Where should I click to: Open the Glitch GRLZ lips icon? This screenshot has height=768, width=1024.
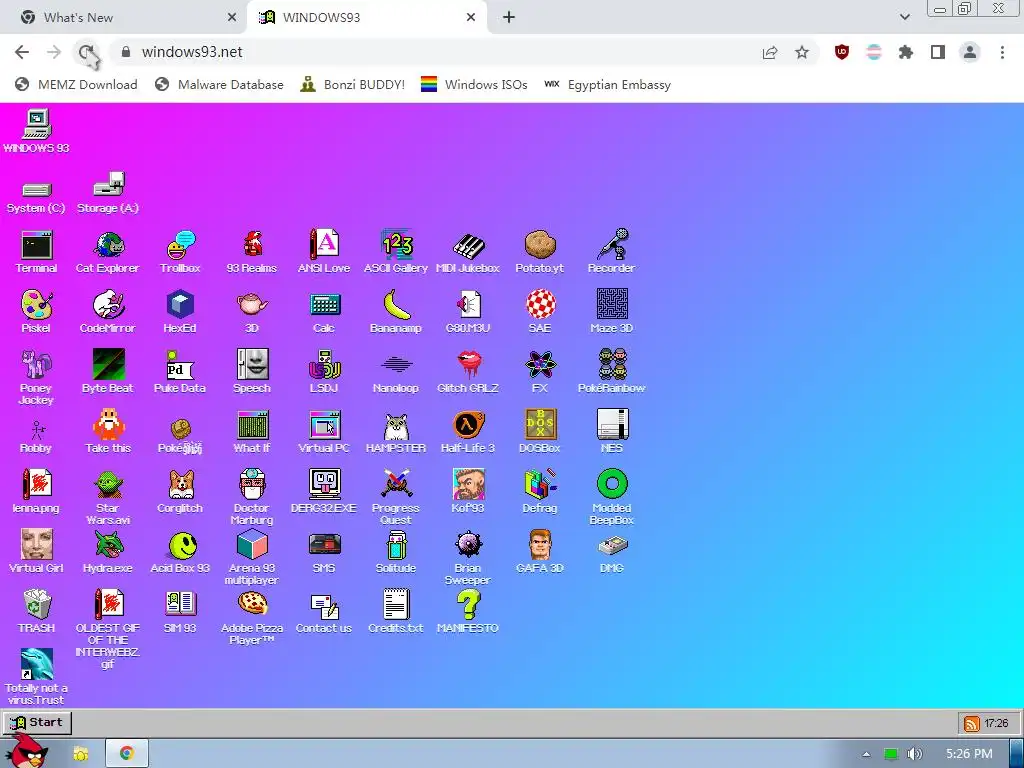tap(468, 372)
